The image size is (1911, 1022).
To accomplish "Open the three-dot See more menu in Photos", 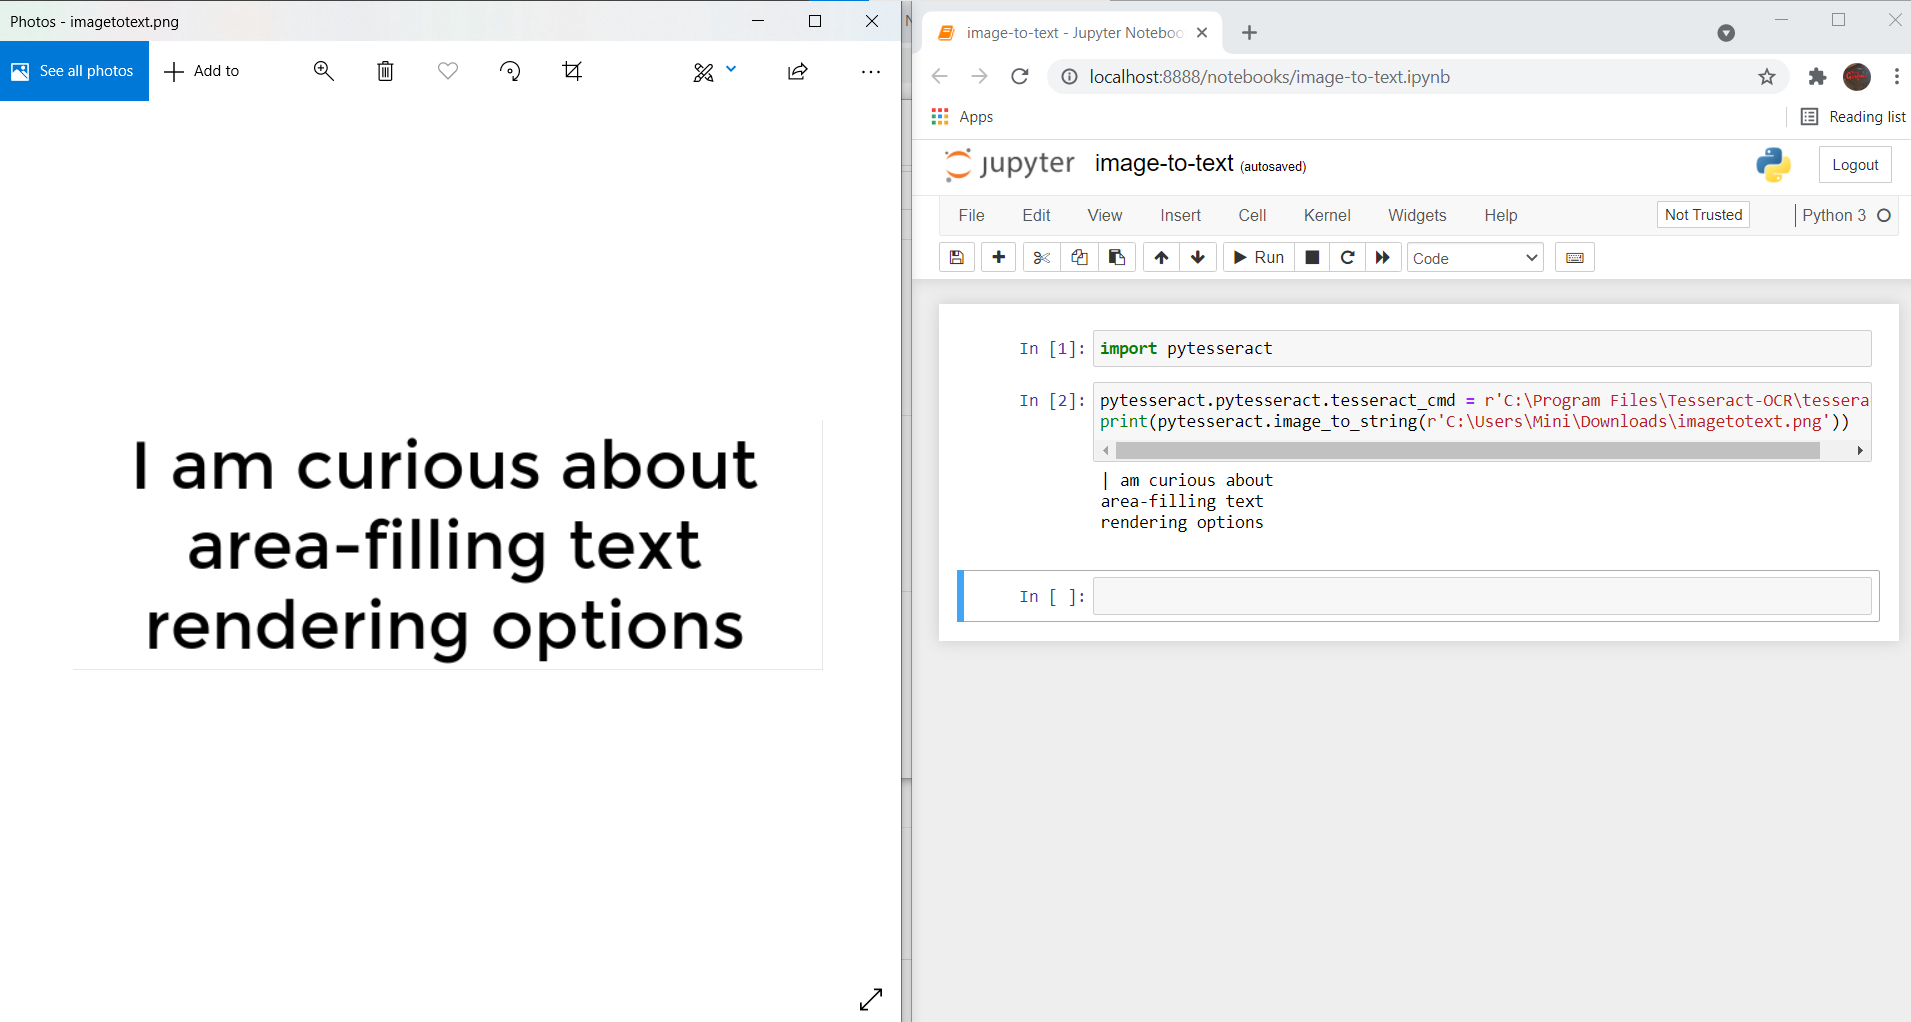I will 871,71.
